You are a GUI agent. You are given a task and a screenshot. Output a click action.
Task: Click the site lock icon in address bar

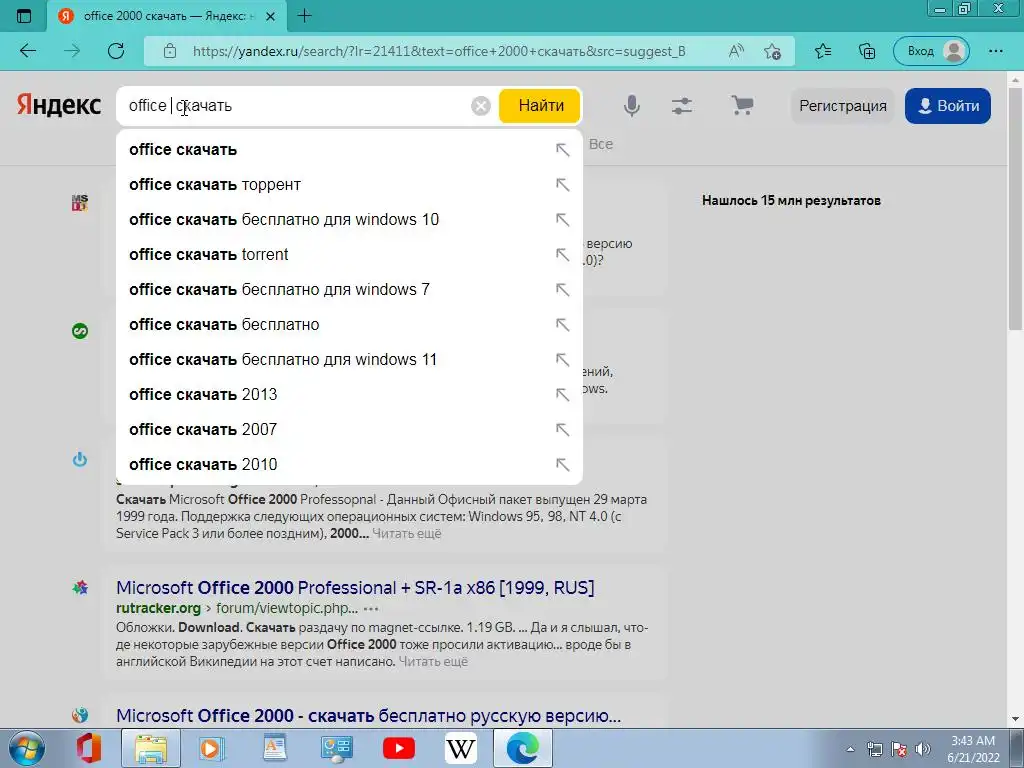click(x=170, y=51)
